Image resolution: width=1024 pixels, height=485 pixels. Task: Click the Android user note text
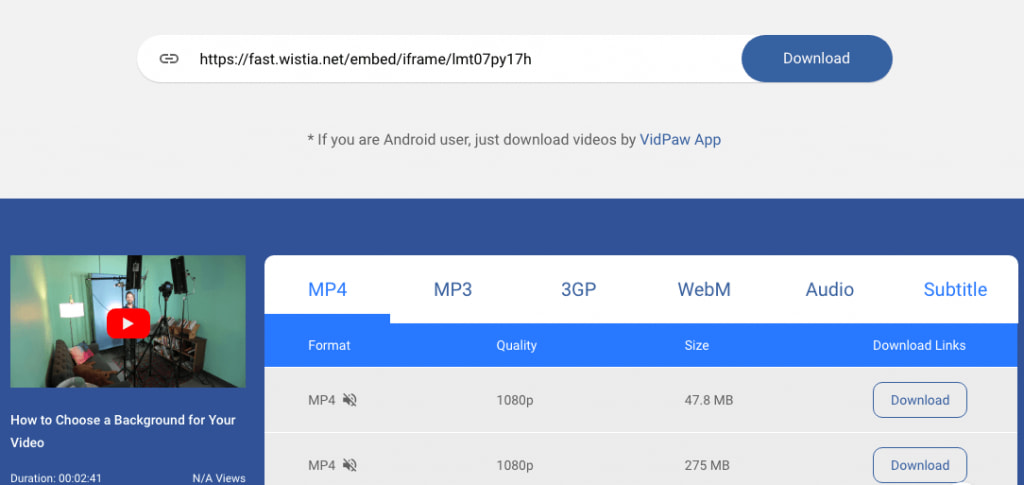tap(514, 140)
